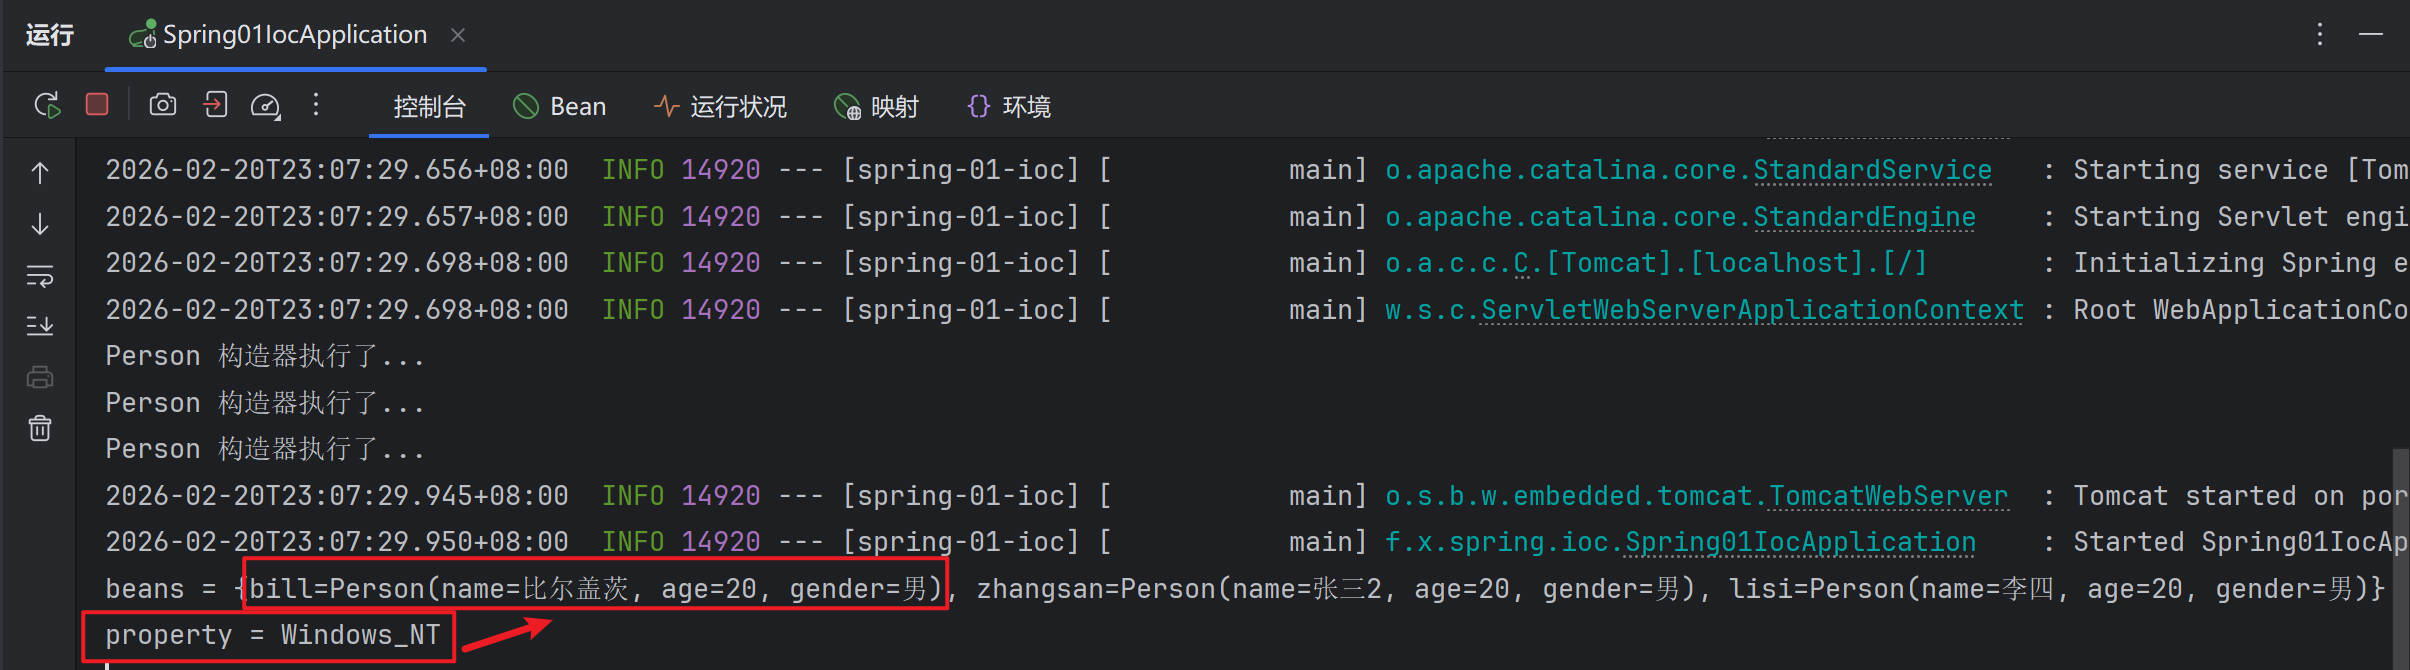Viewport: 2410px width, 670px height.
Task: Open more toolbar actions next to profiler
Action: (316, 105)
